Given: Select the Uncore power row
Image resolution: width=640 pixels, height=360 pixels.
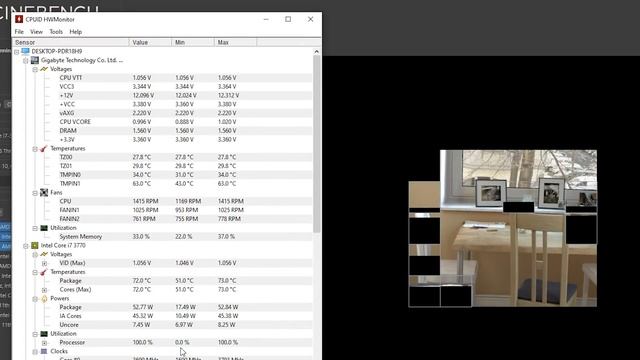Looking at the screenshot, I should (162, 325).
